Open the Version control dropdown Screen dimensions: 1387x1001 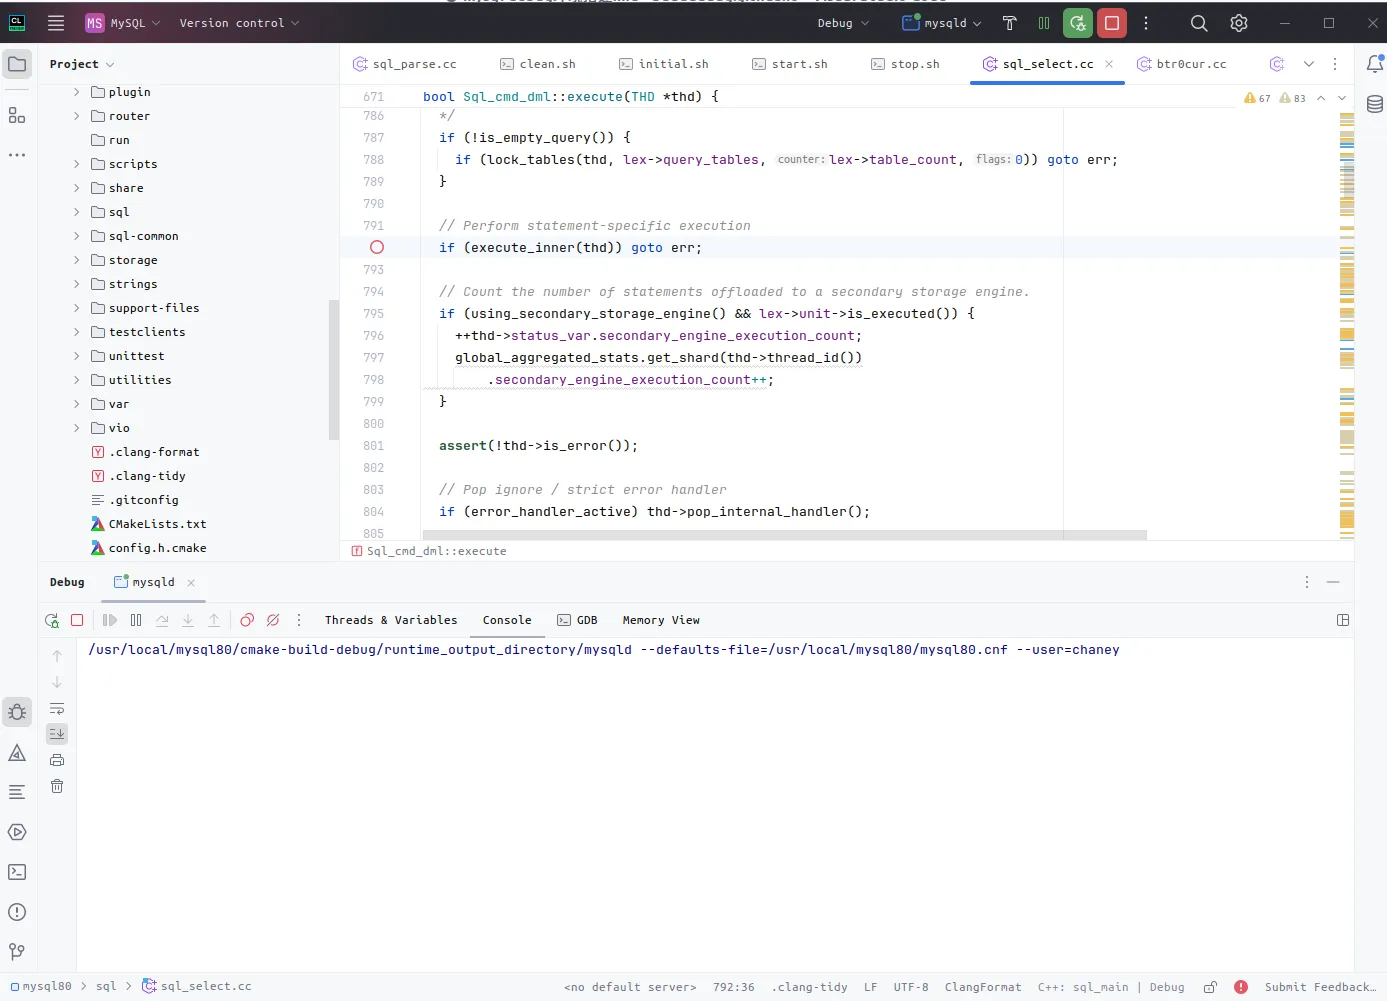click(x=239, y=23)
